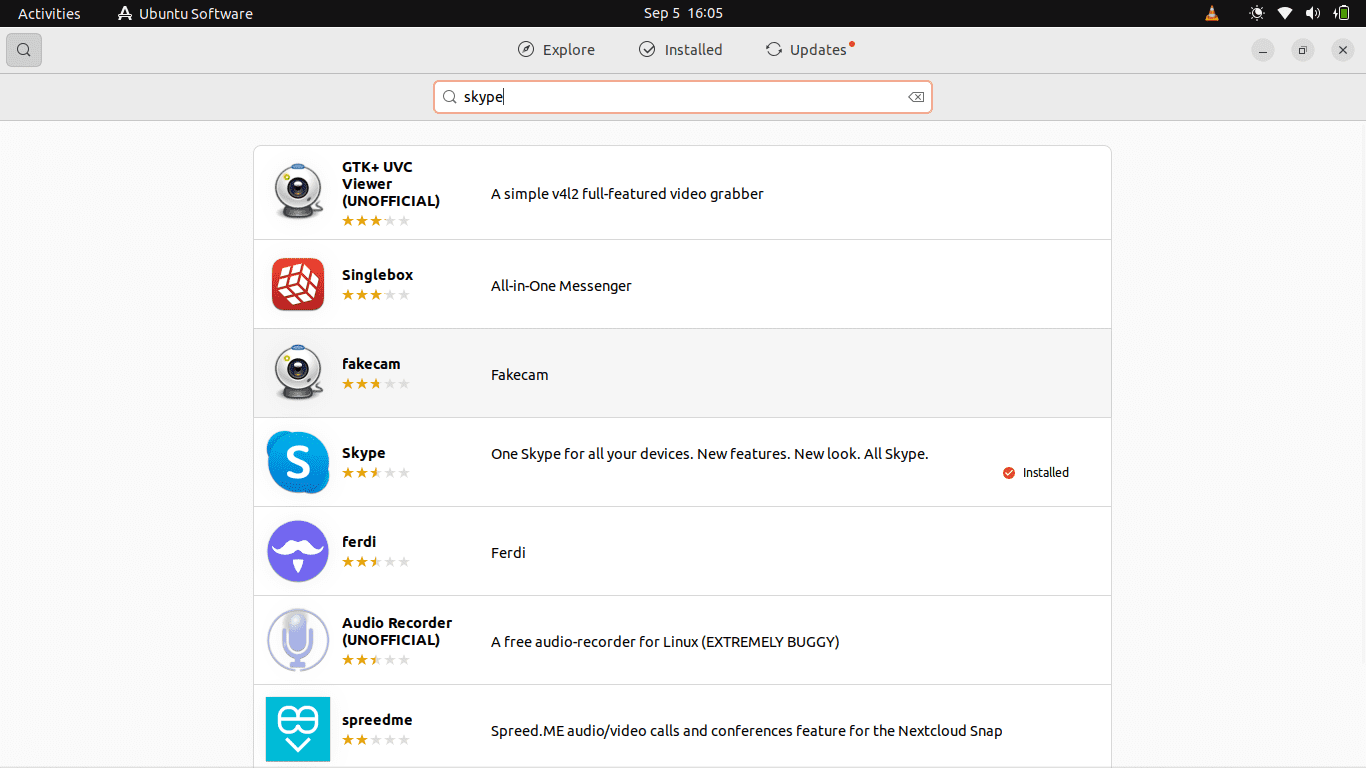Image resolution: width=1366 pixels, height=768 pixels.
Task: Open the fakecam webcam icon
Action: pyautogui.click(x=298, y=373)
